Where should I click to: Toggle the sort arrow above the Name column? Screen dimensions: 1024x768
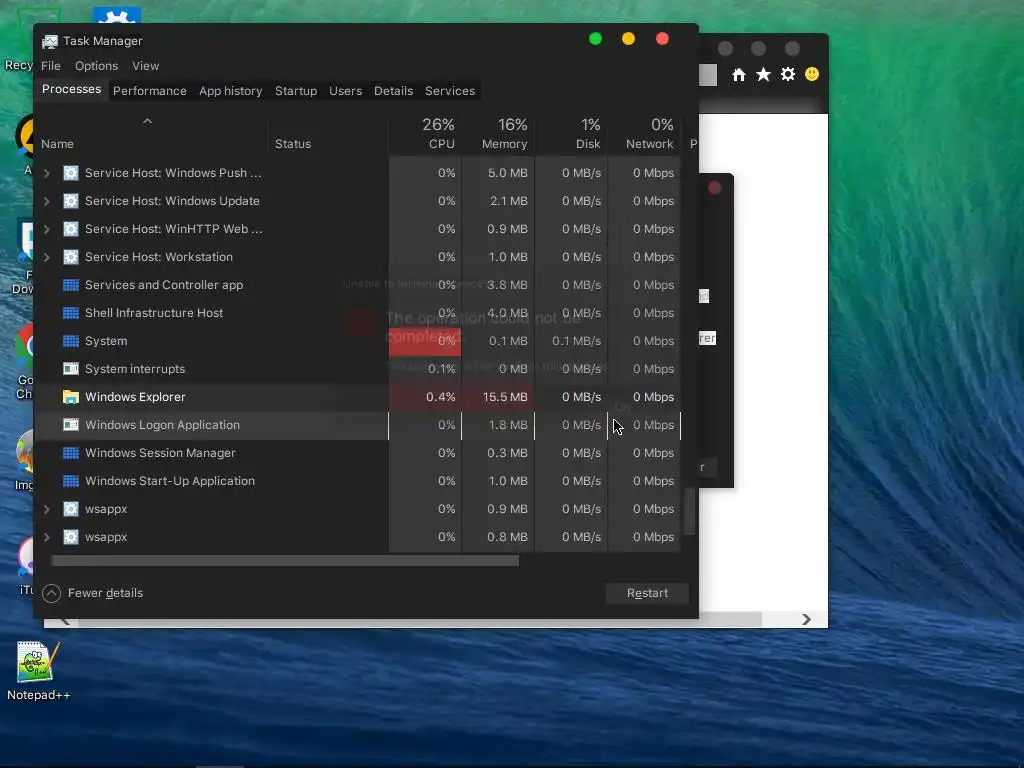148,121
